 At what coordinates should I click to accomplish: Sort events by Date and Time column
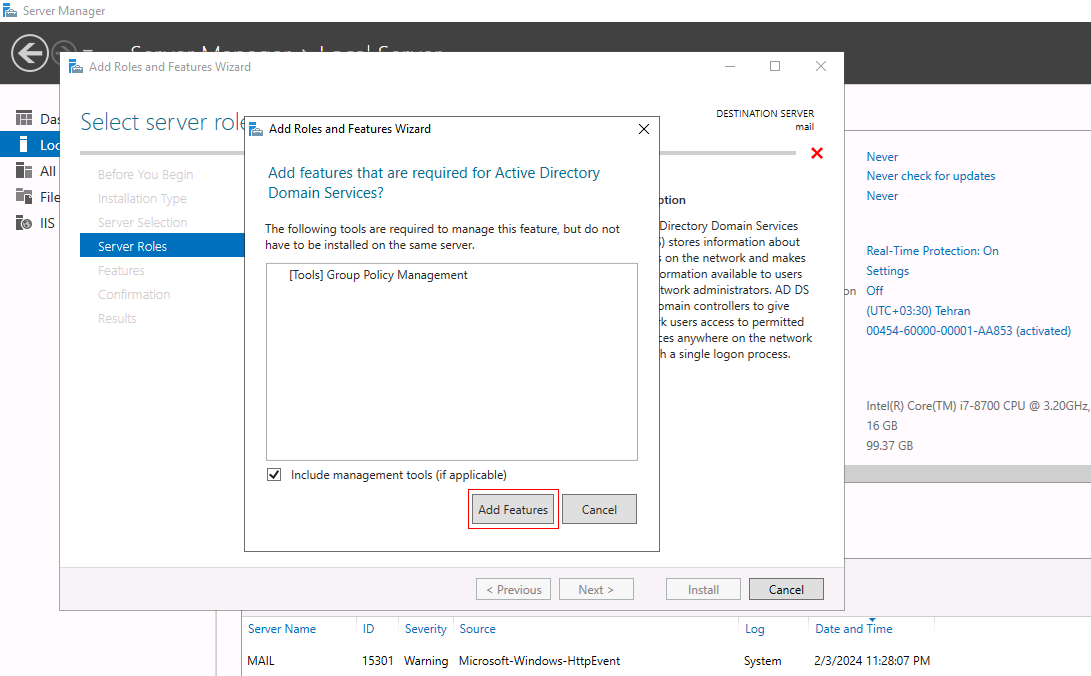(854, 629)
